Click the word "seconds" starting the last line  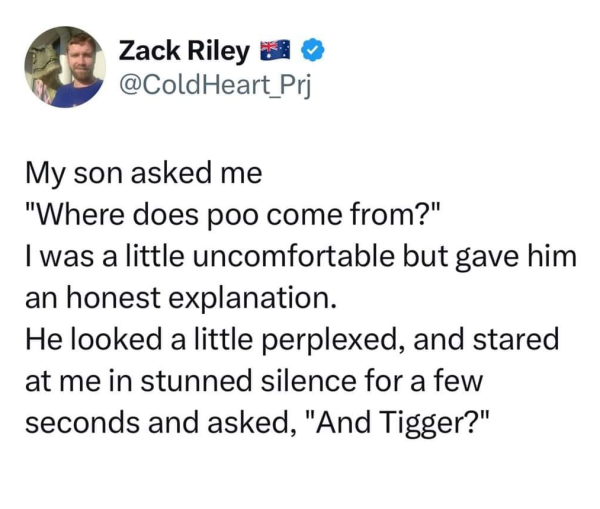82,423
